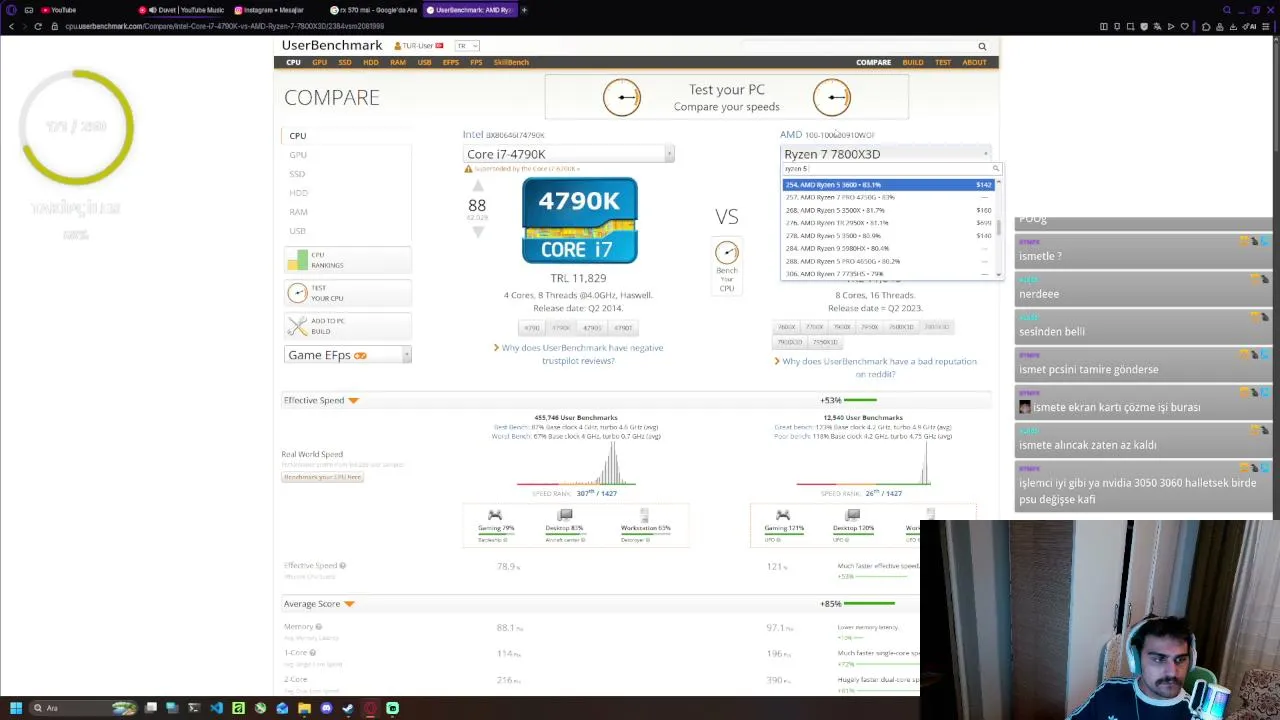Launch Visual Studio Code from taskbar
The image size is (1280, 720).
pos(216,708)
